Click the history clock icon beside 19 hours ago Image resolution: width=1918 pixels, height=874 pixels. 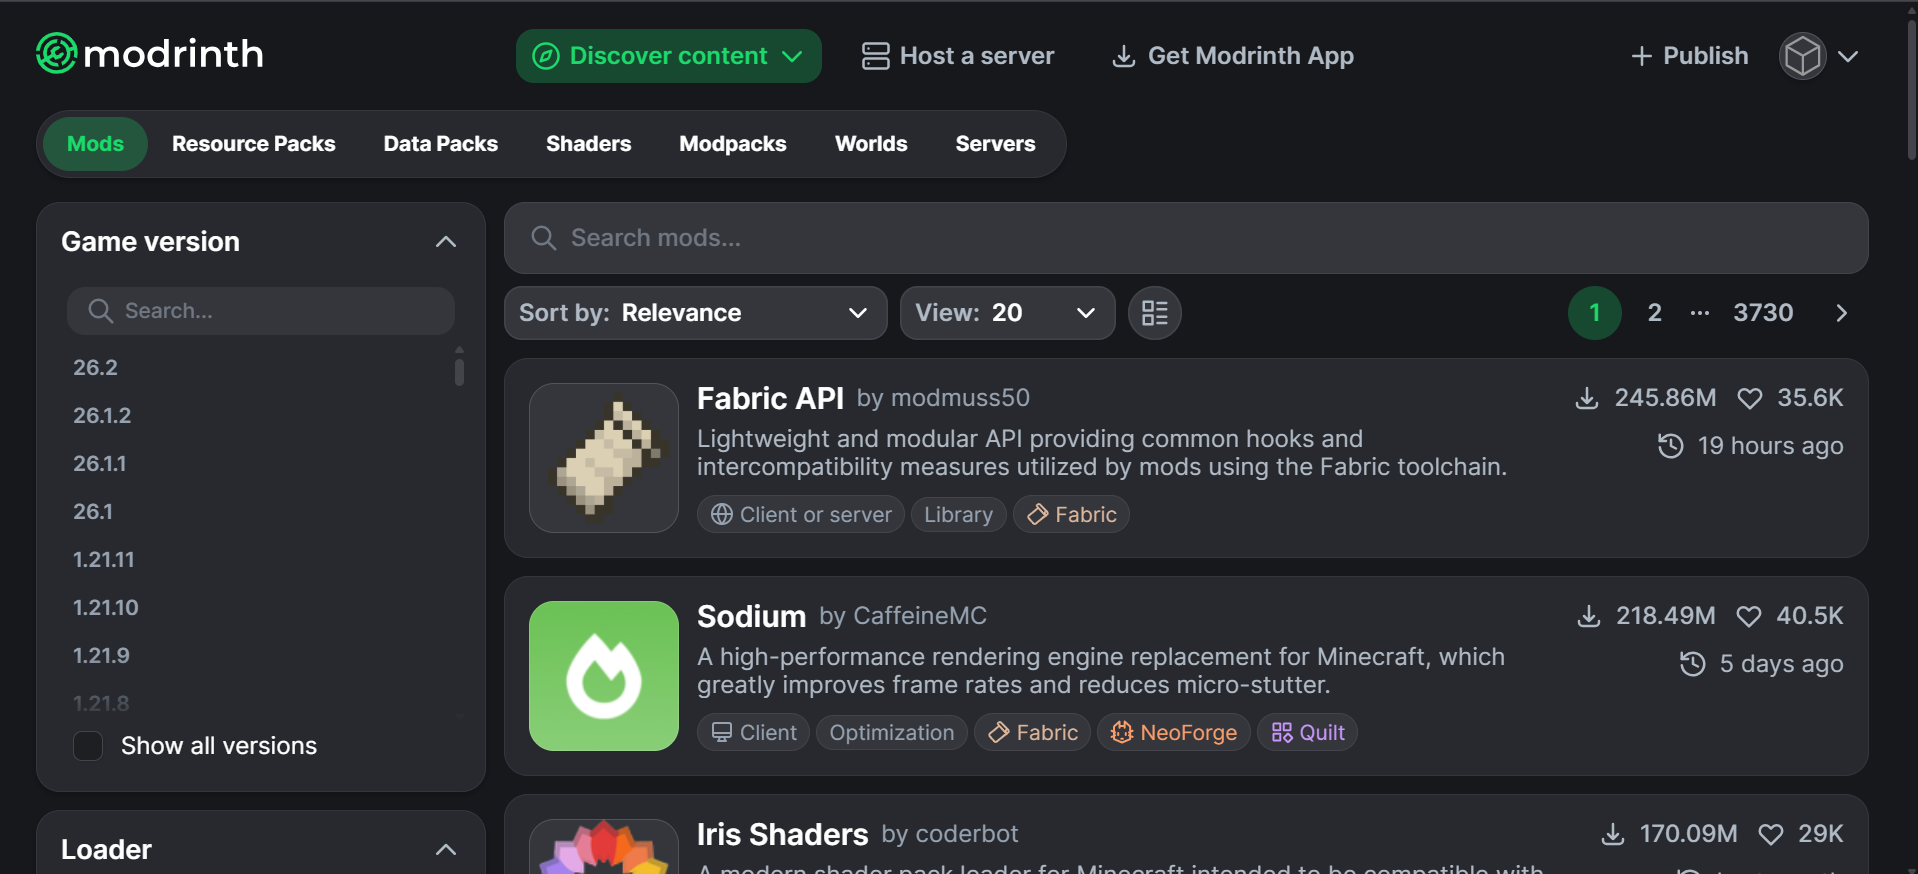coord(1671,446)
